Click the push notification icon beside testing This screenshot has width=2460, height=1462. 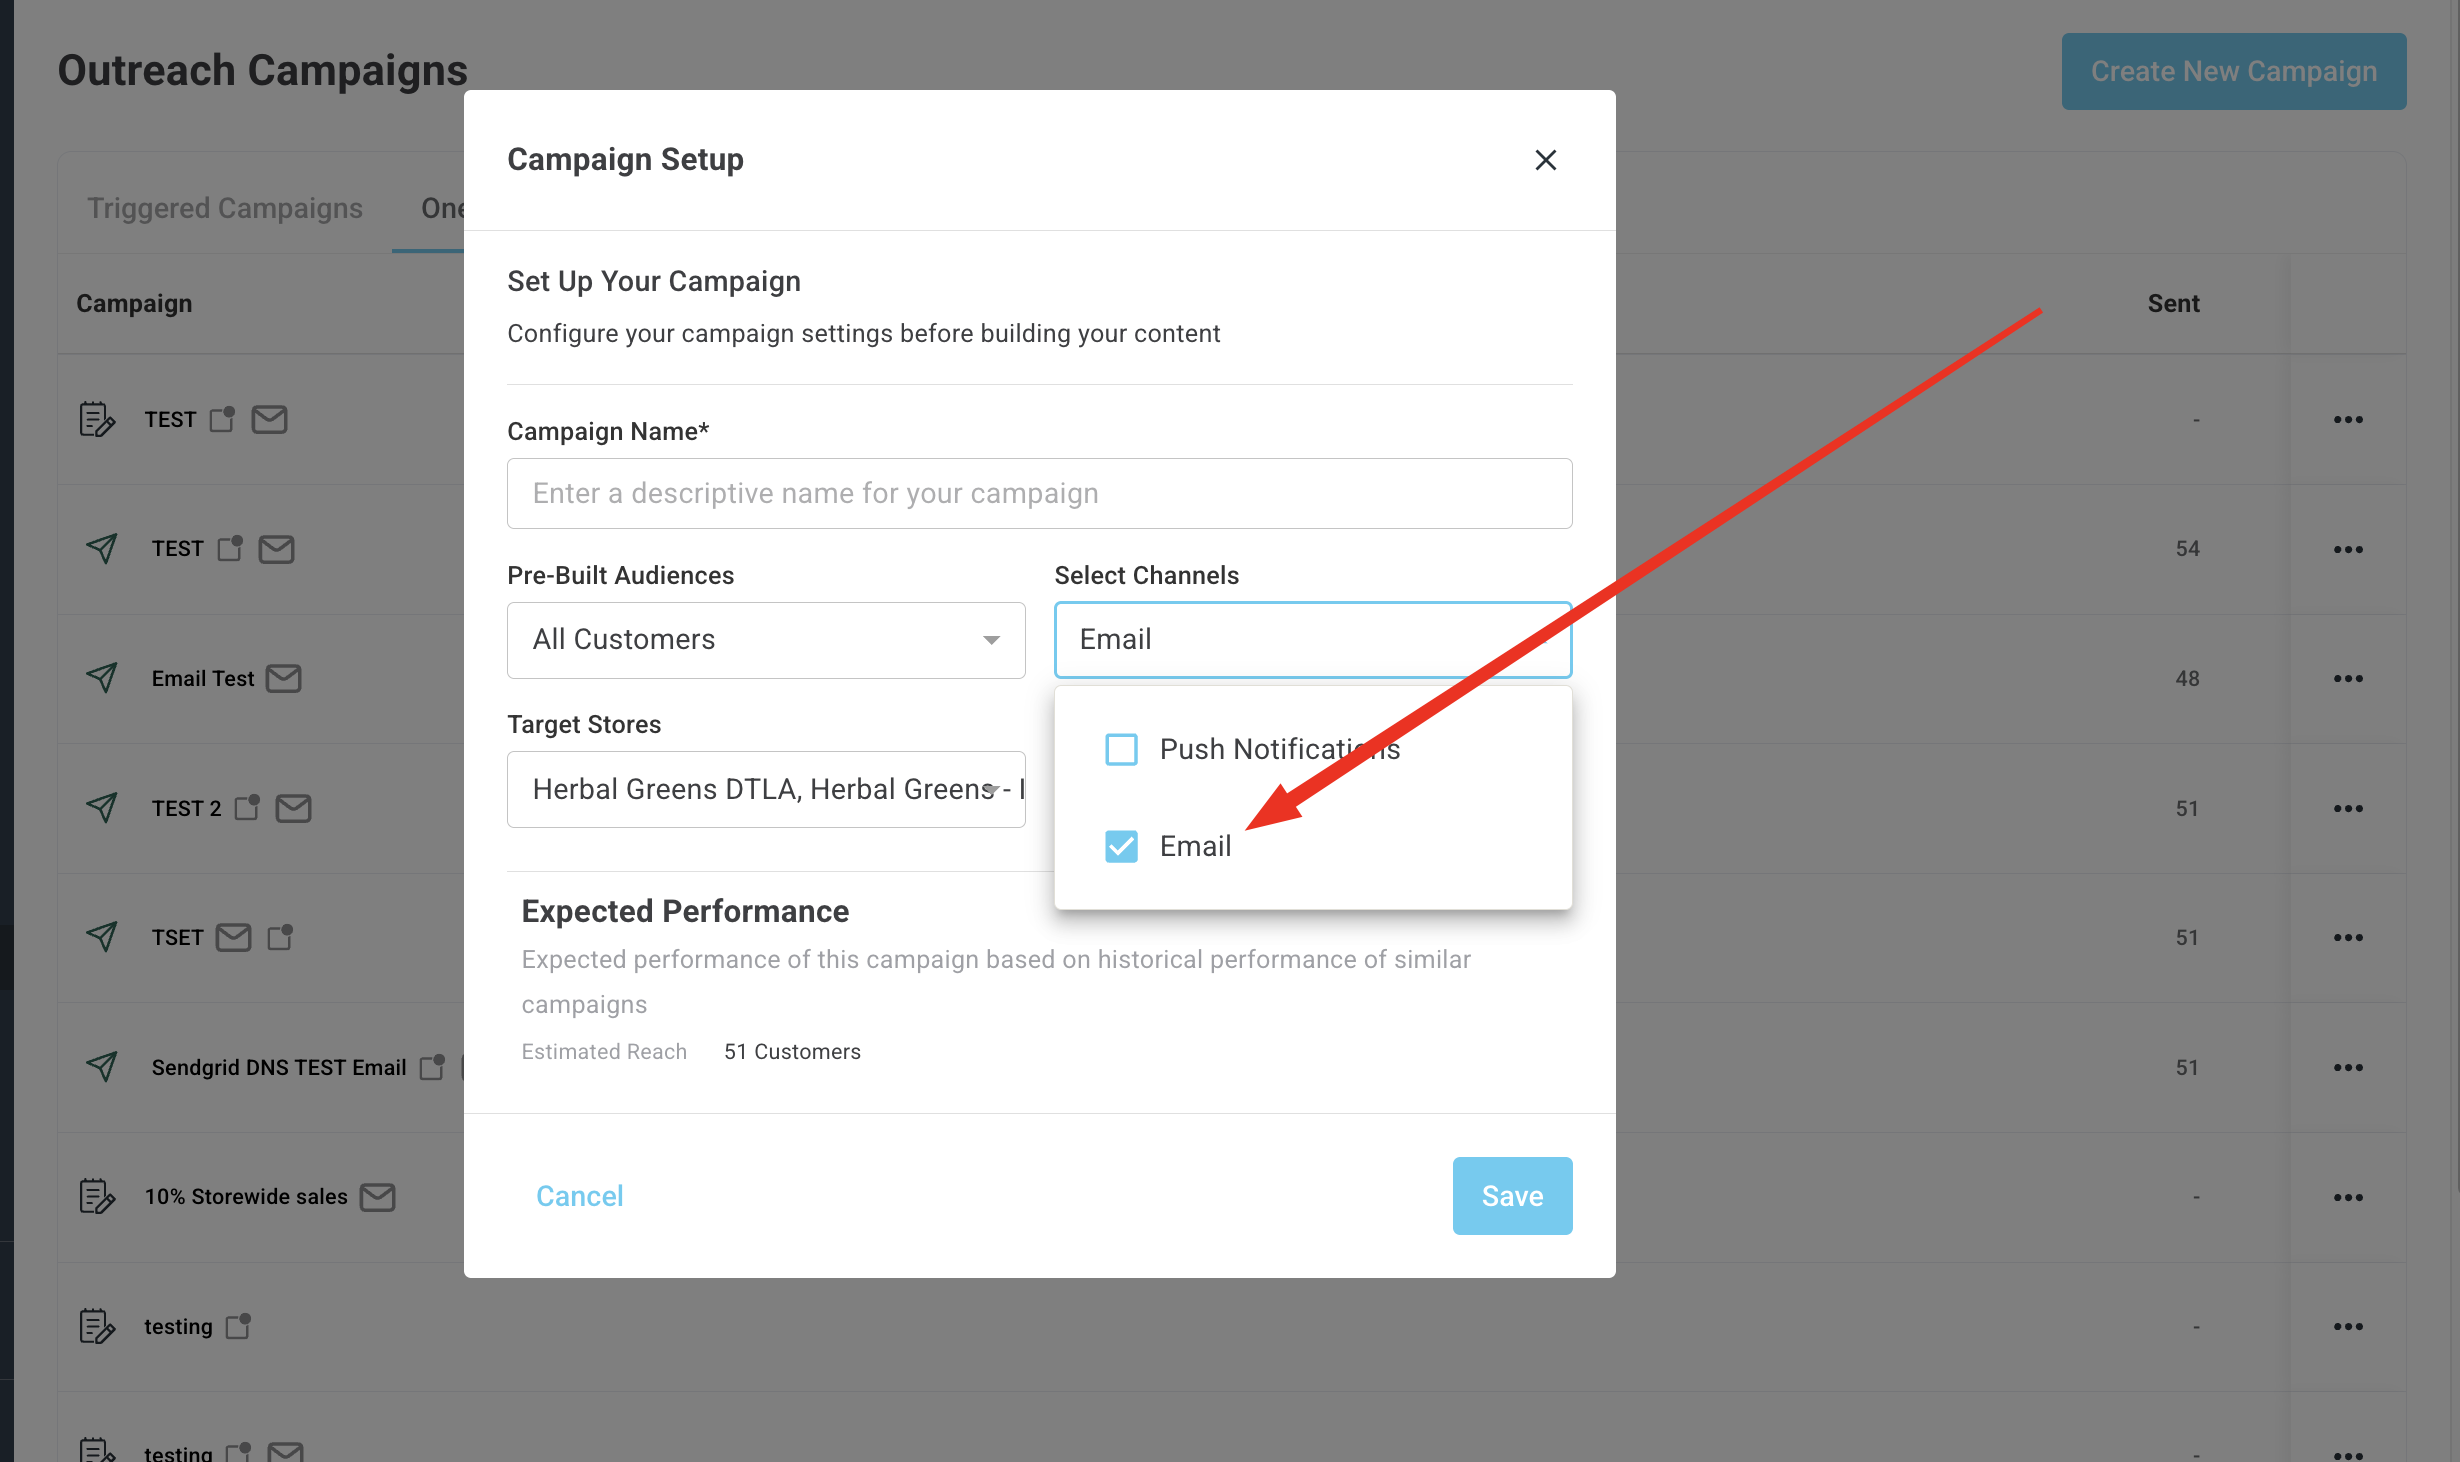(x=238, y=1326)
